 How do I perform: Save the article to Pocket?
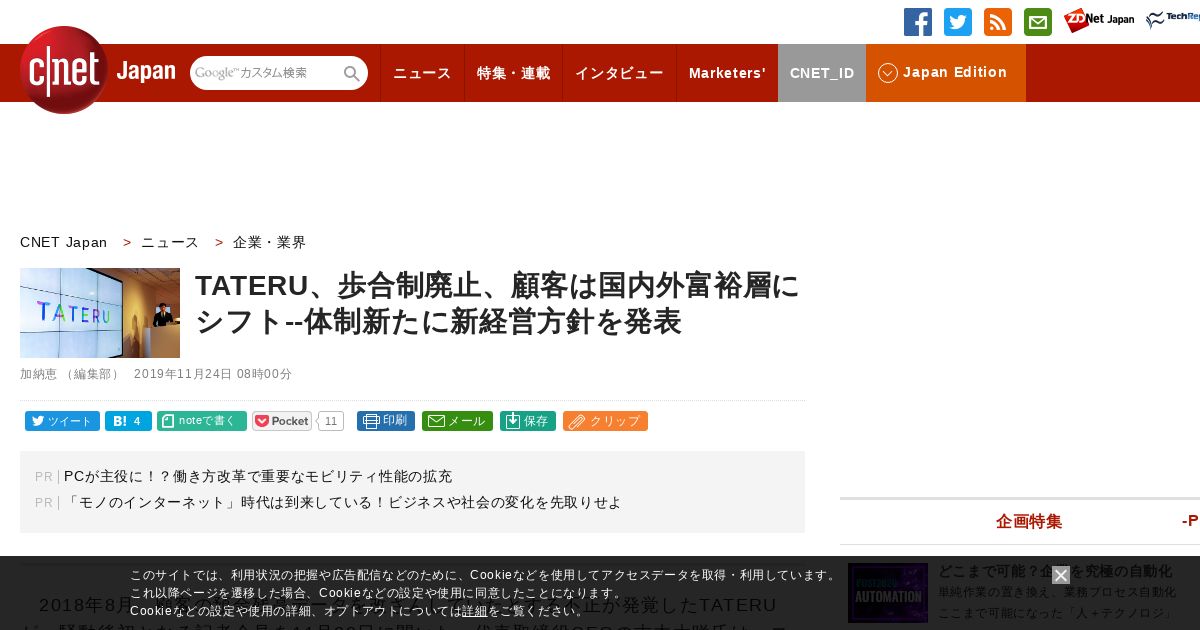coord(282,421)
